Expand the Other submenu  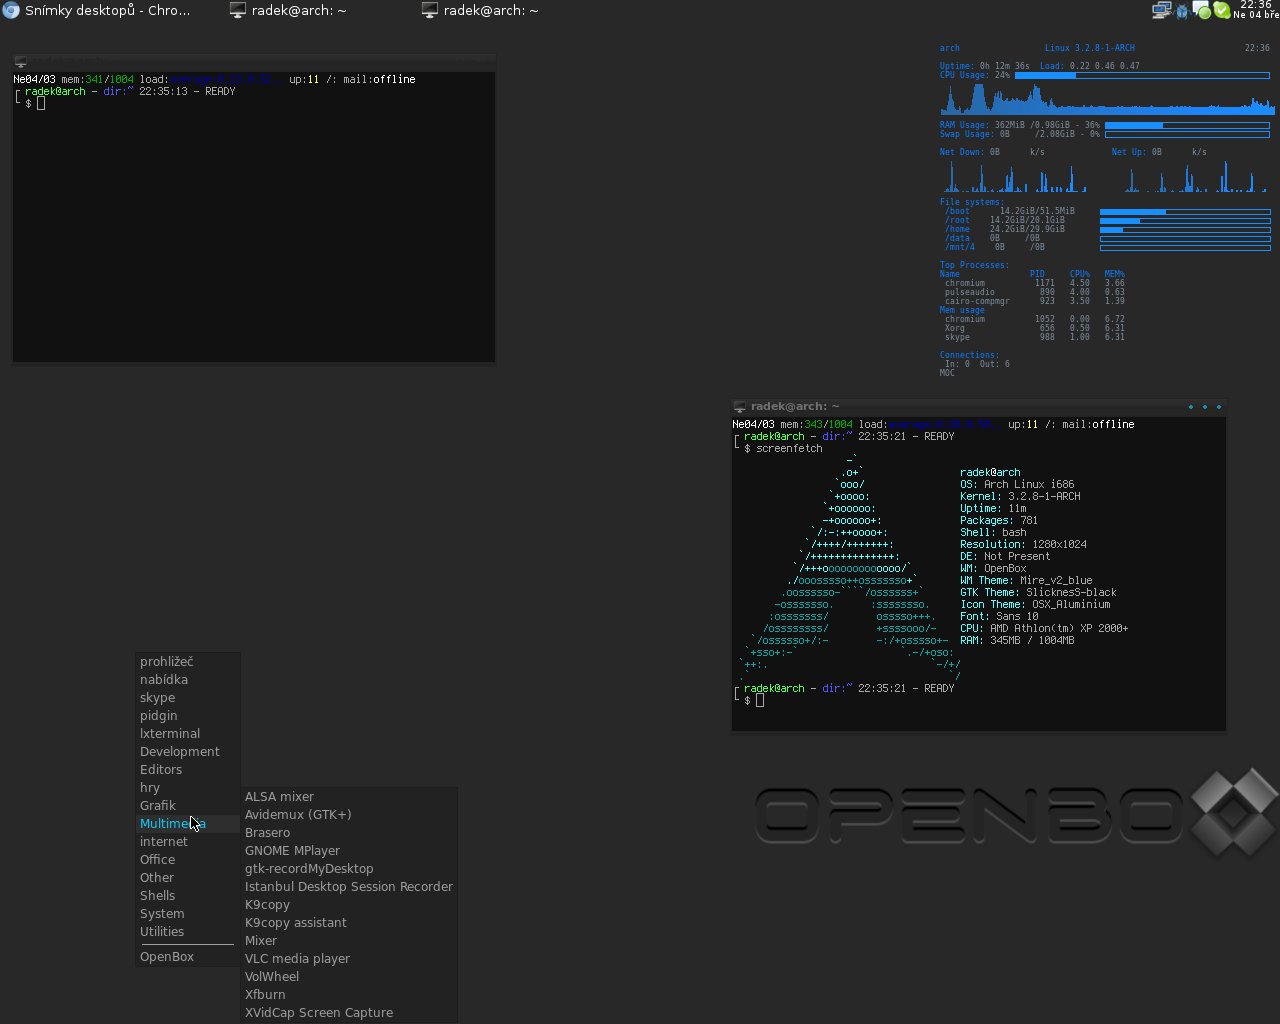click(x=188, y=878)
